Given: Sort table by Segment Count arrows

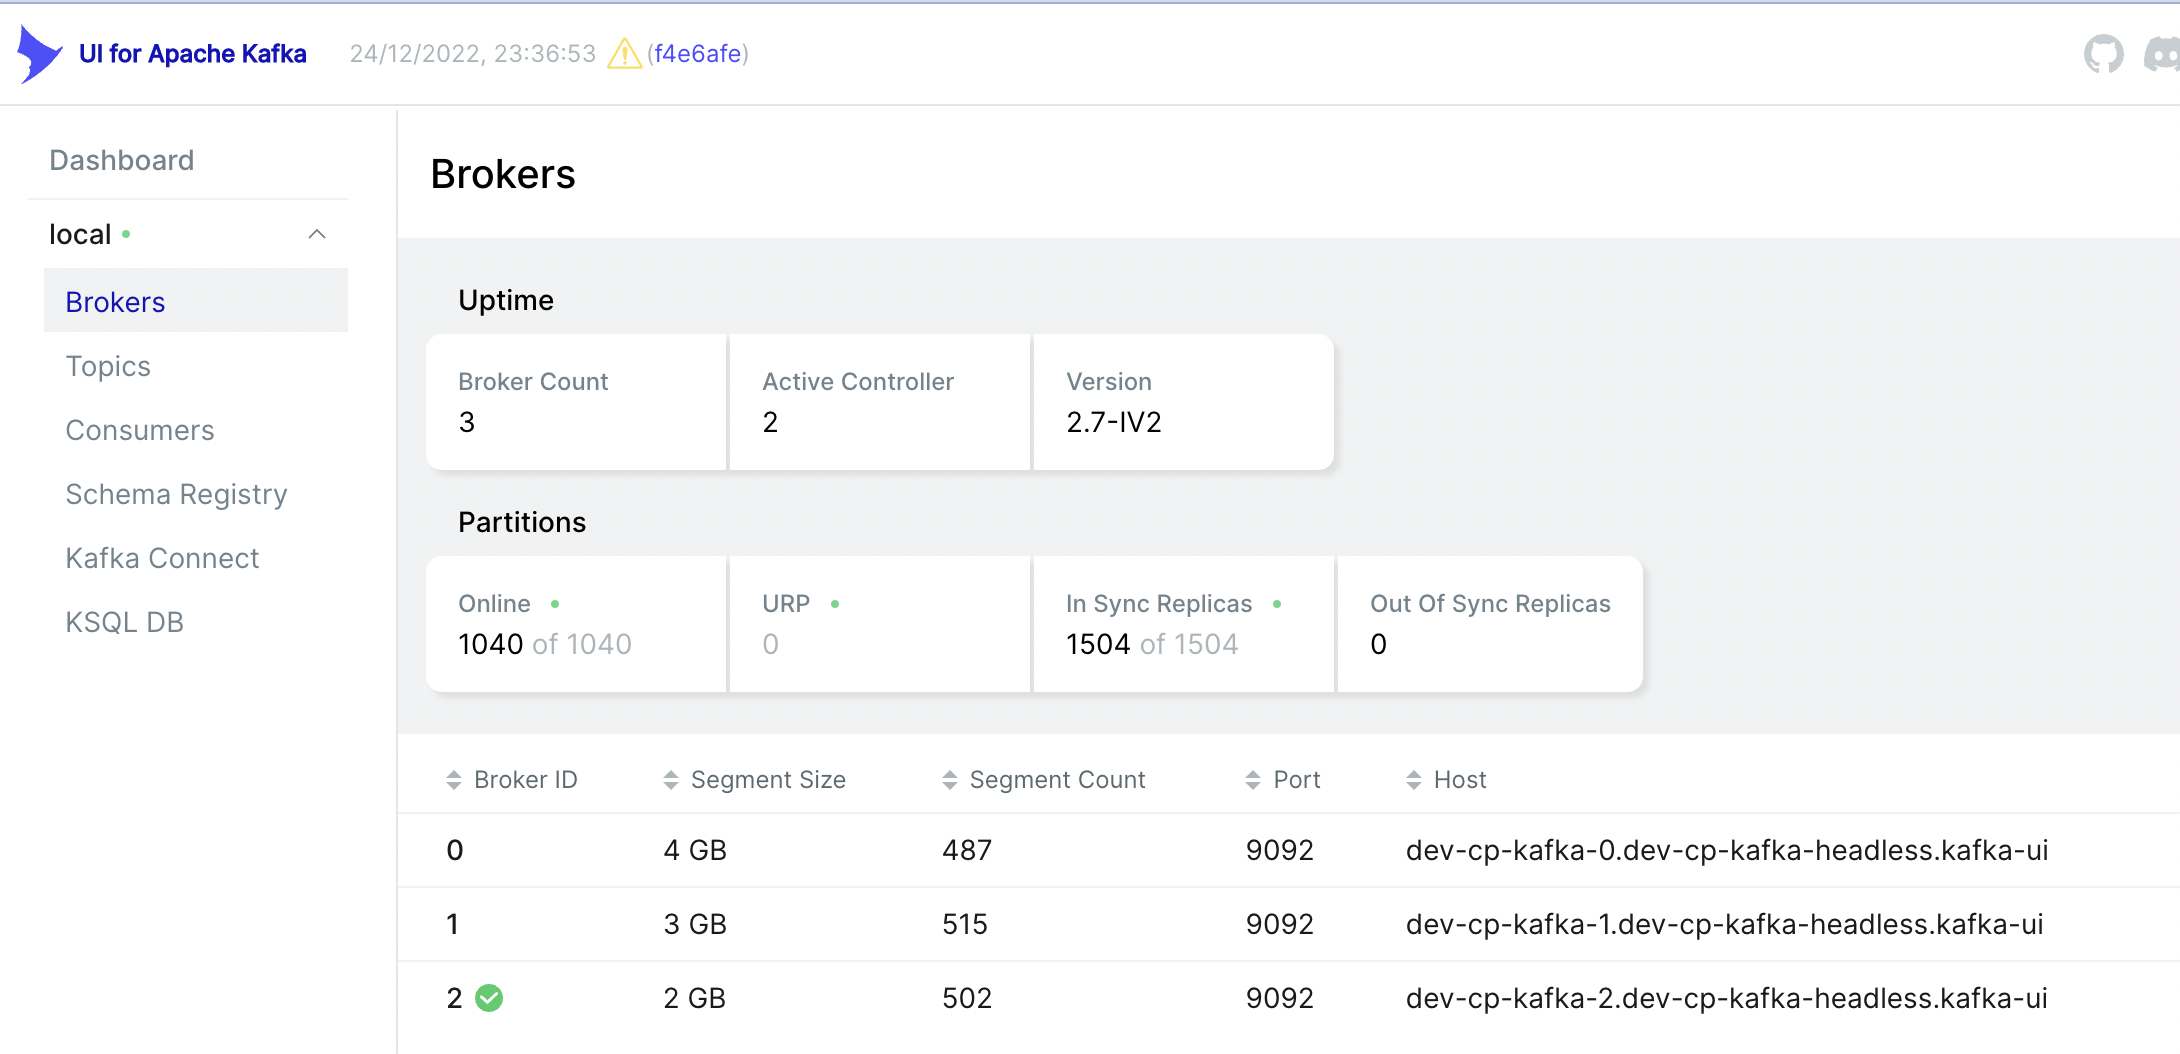Looking at the screenshot, I should pos(950,780).
